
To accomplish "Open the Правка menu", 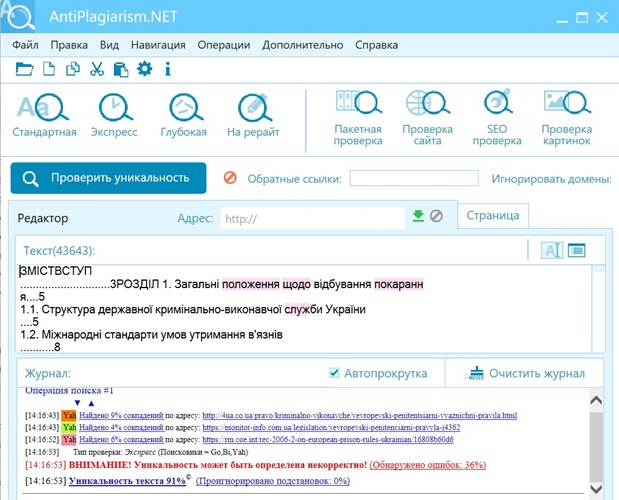I will click(x=69, y=45).
